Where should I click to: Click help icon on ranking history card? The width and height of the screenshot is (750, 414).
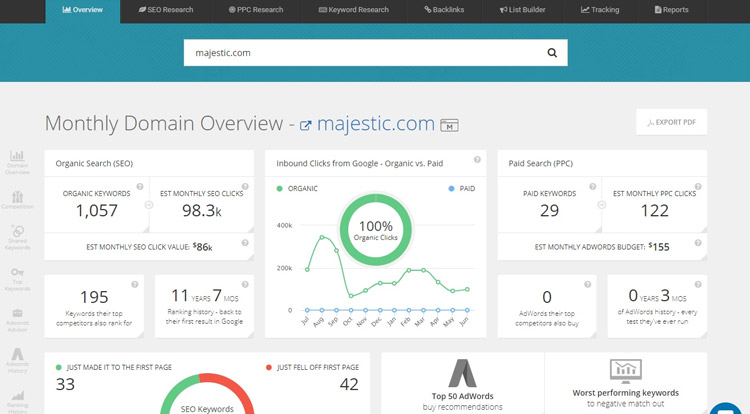click(245, 284)
